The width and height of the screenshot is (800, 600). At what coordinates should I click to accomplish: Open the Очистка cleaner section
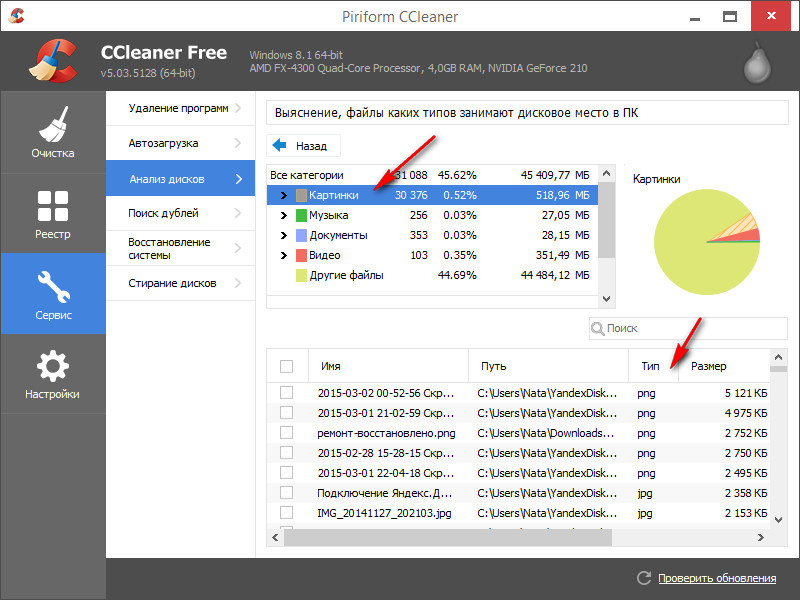coord(53,132)
